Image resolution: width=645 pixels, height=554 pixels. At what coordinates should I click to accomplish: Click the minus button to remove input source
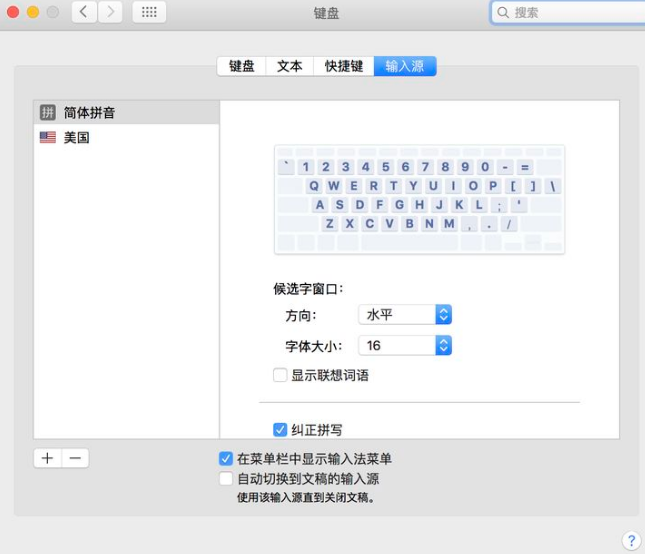[75, 458]
